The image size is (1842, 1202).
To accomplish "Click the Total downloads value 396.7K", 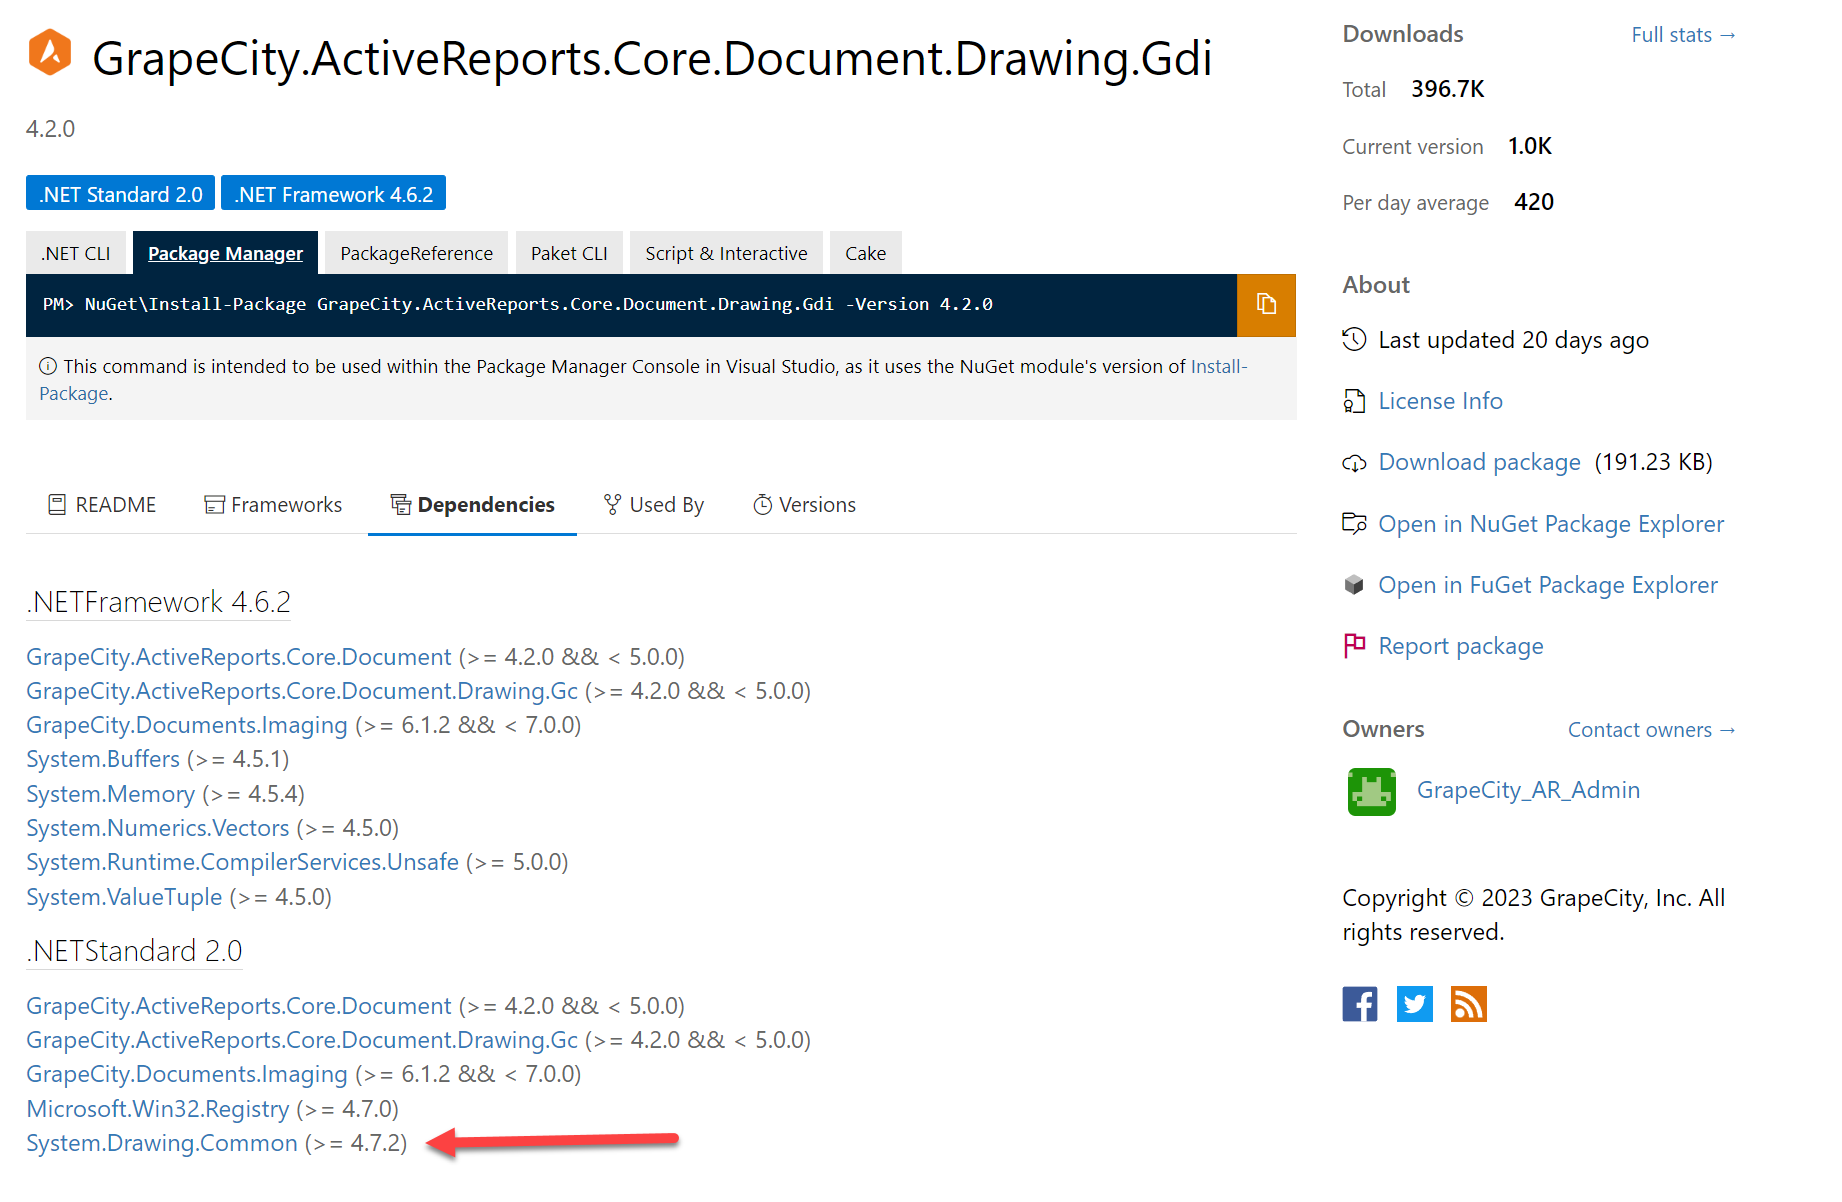I will (x=1448, y=89).
